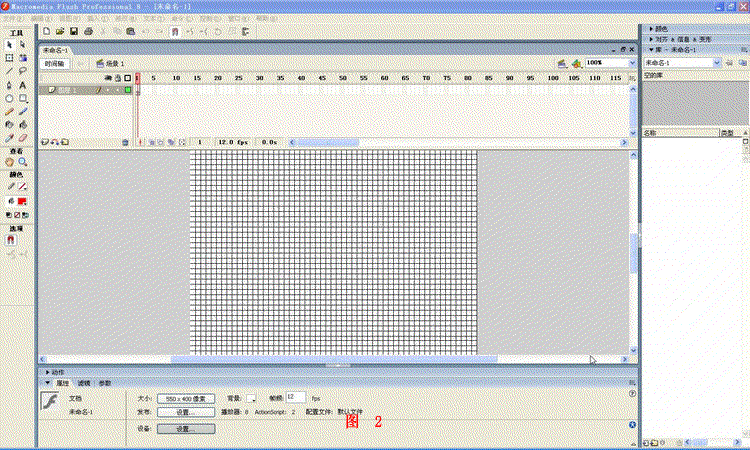The width and height of the screenshot is (750, 450).
Task: Select the Hand tool
Action: tap(10, 162)
